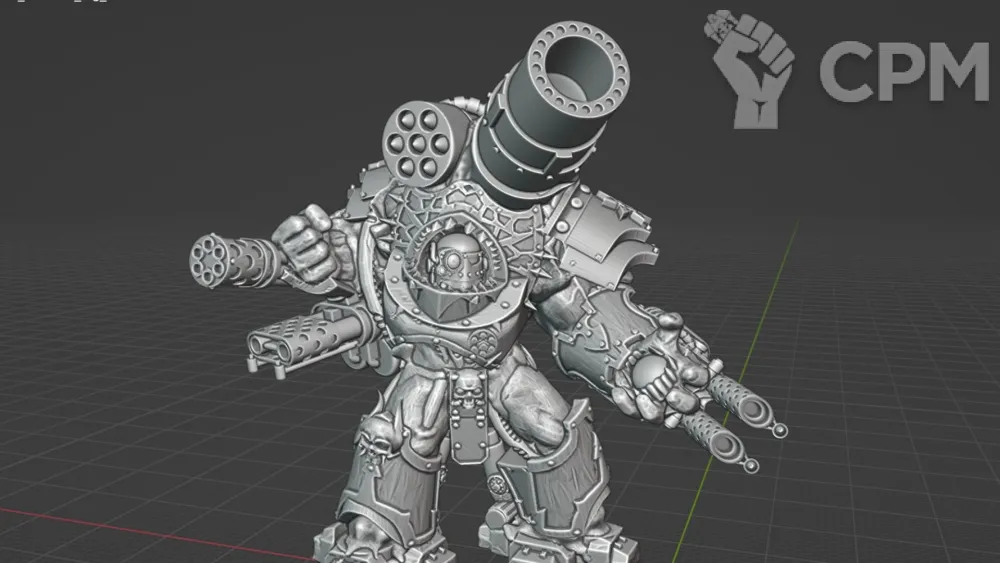The height and width of the screenshot is (563, 1000).
Task: Click the seven-hole missile pod on the shoulder
Action: pyautogui.click(x=429, y=138)
